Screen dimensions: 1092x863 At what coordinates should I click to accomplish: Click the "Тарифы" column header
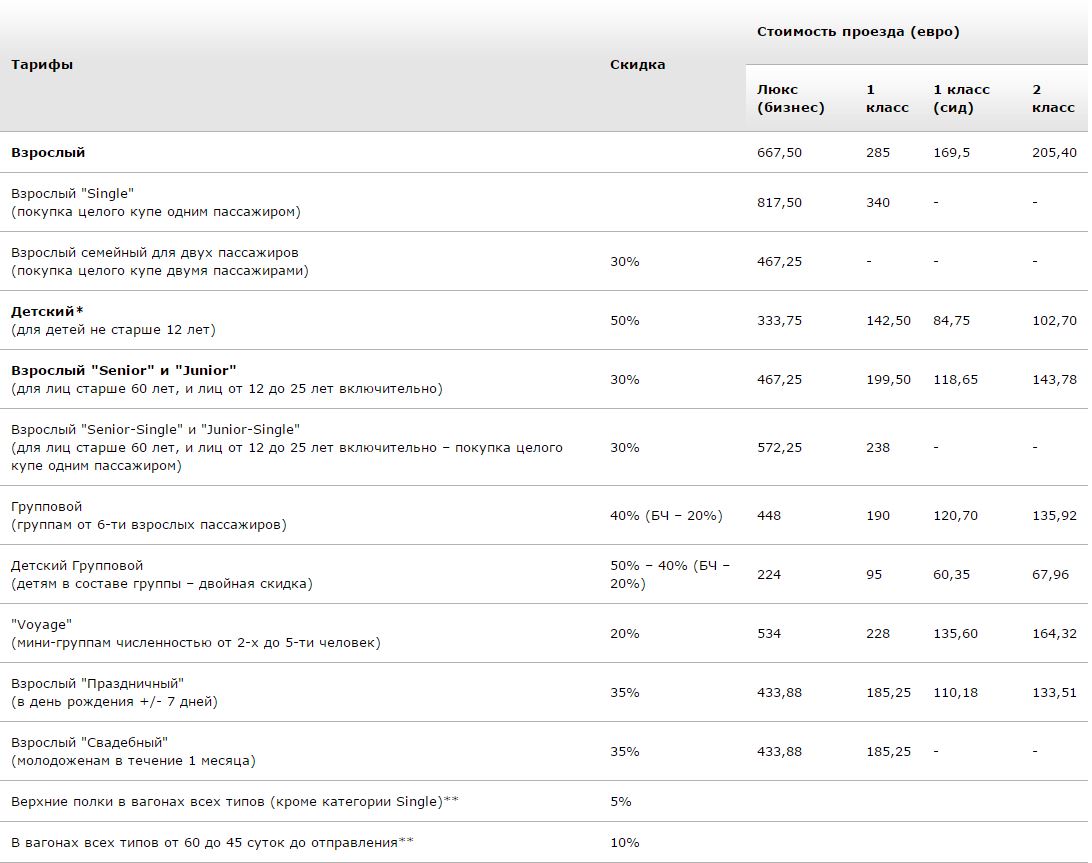pyautogui.click(x=42, y=65)
